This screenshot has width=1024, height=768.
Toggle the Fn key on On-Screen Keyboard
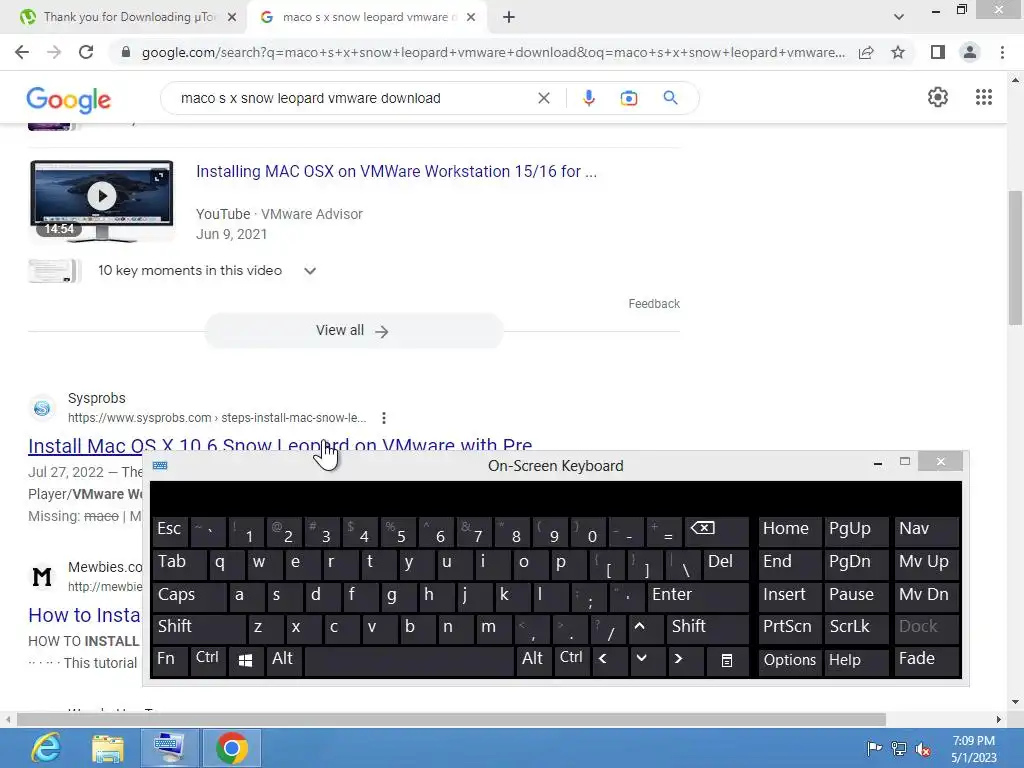[x=170, y=661]
